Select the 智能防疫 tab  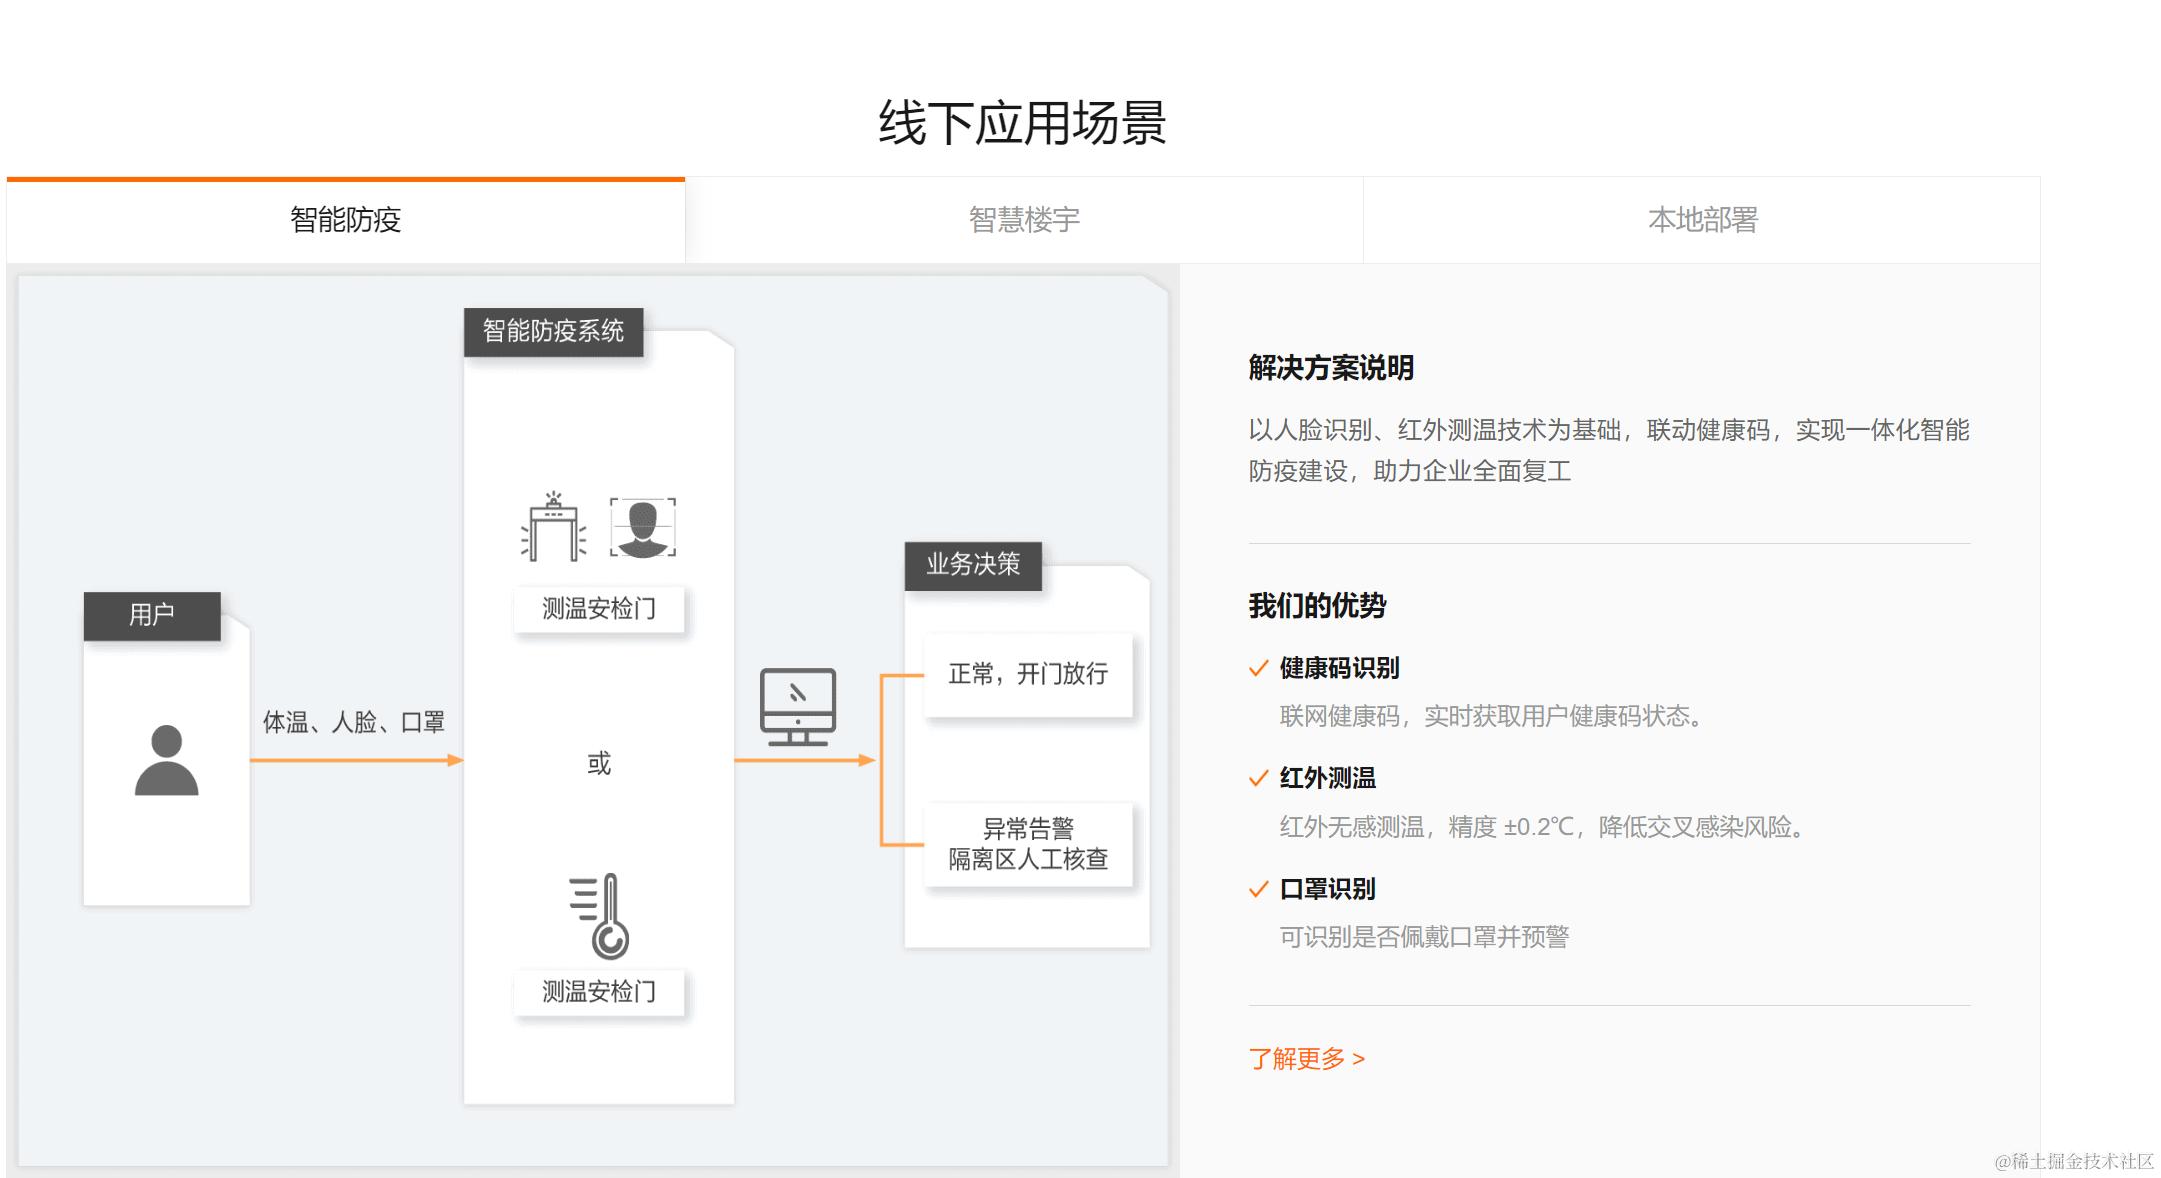tap(345, 220)
